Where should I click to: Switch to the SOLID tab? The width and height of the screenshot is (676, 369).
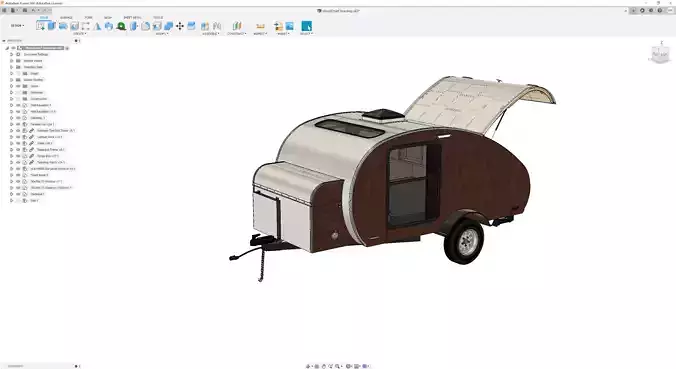pyautogui.click(x=44, y=18)
